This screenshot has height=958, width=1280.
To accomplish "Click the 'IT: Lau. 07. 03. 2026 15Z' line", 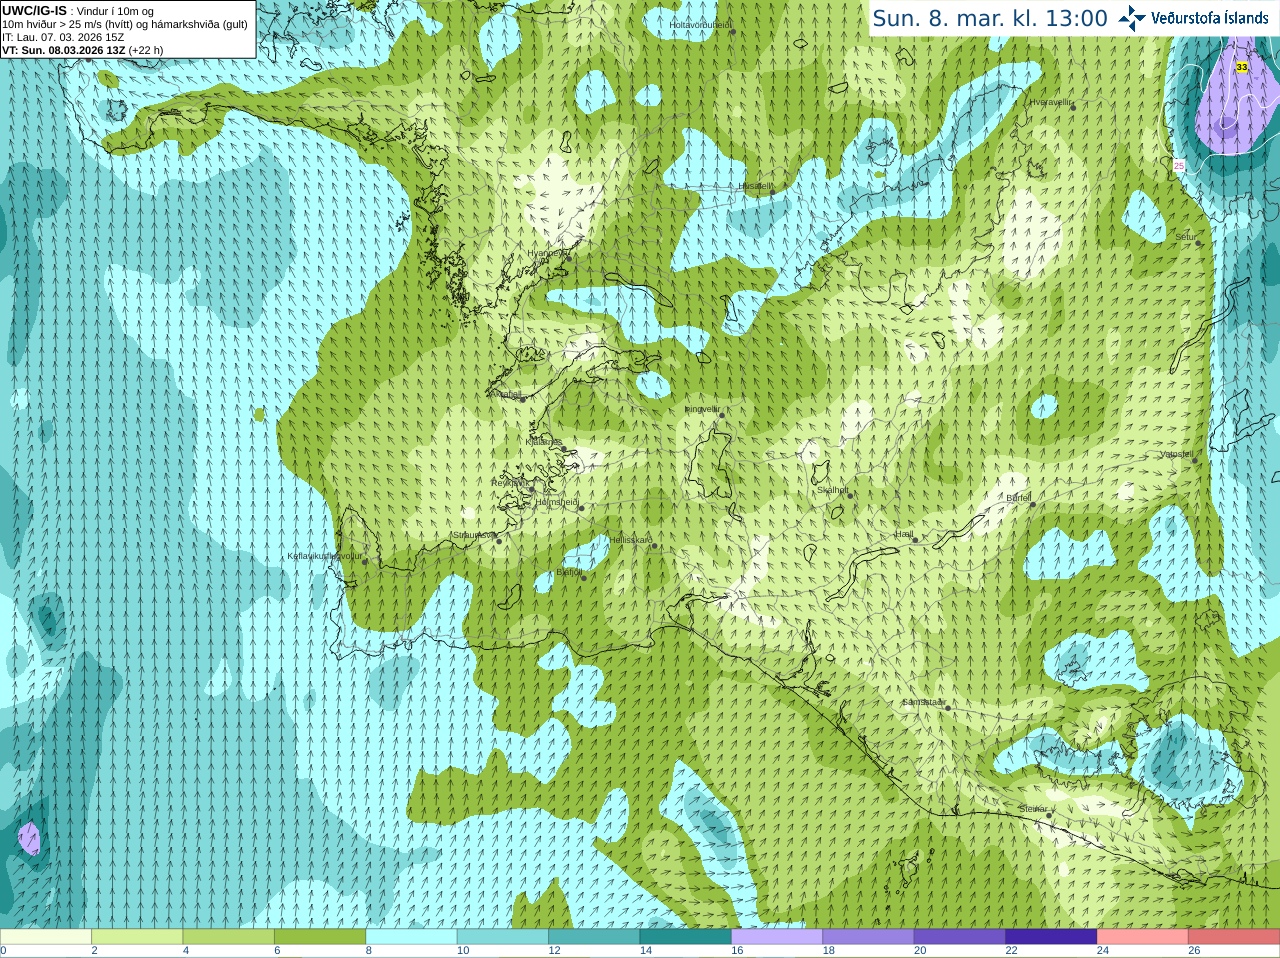I will point(63,37).
